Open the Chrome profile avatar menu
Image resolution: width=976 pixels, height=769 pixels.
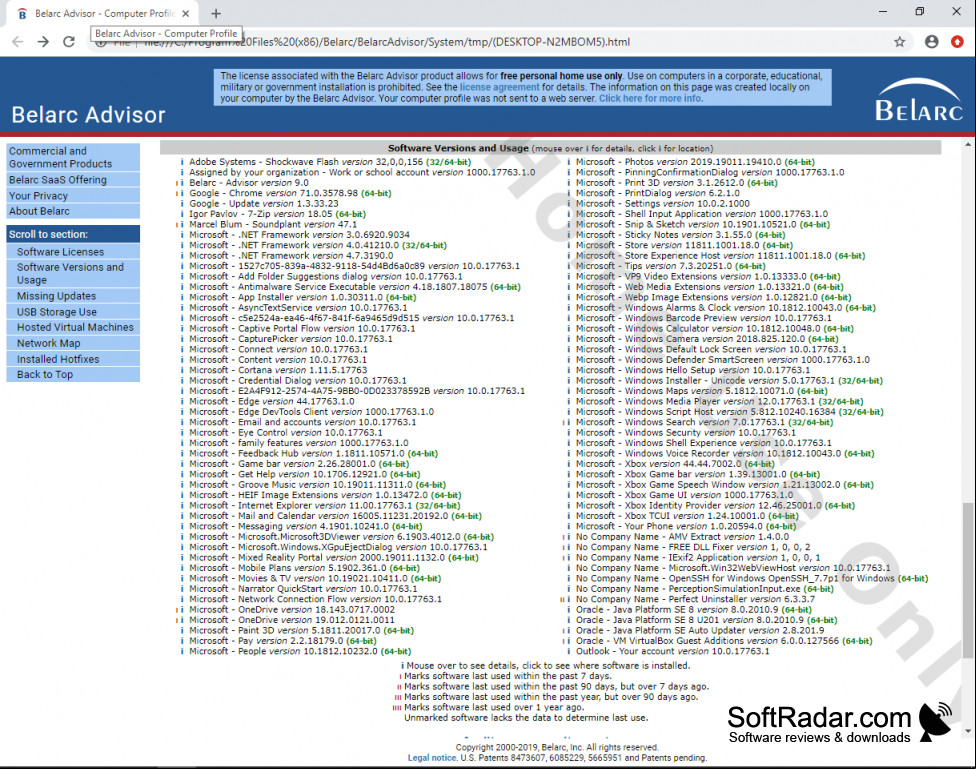pyautogui.click(x=931, y=42)
